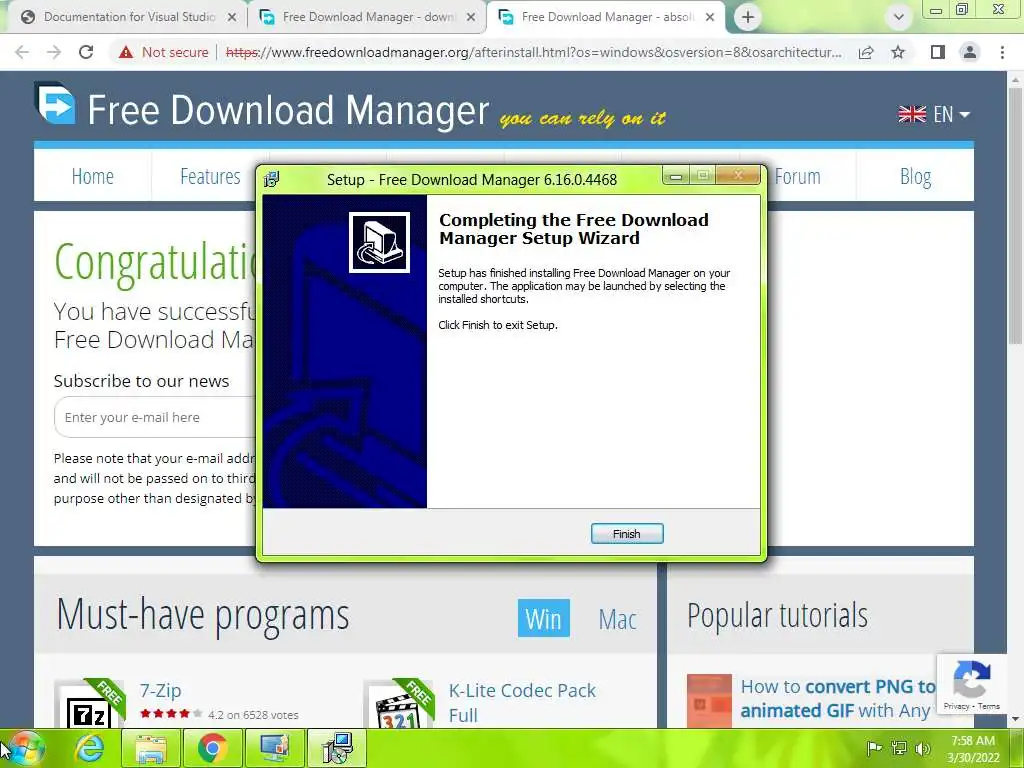Image resolution: width=1024 pixels, height=768 pixels.
Task: Click the 'you can rely on it' slogan
Action: [582, 118]
